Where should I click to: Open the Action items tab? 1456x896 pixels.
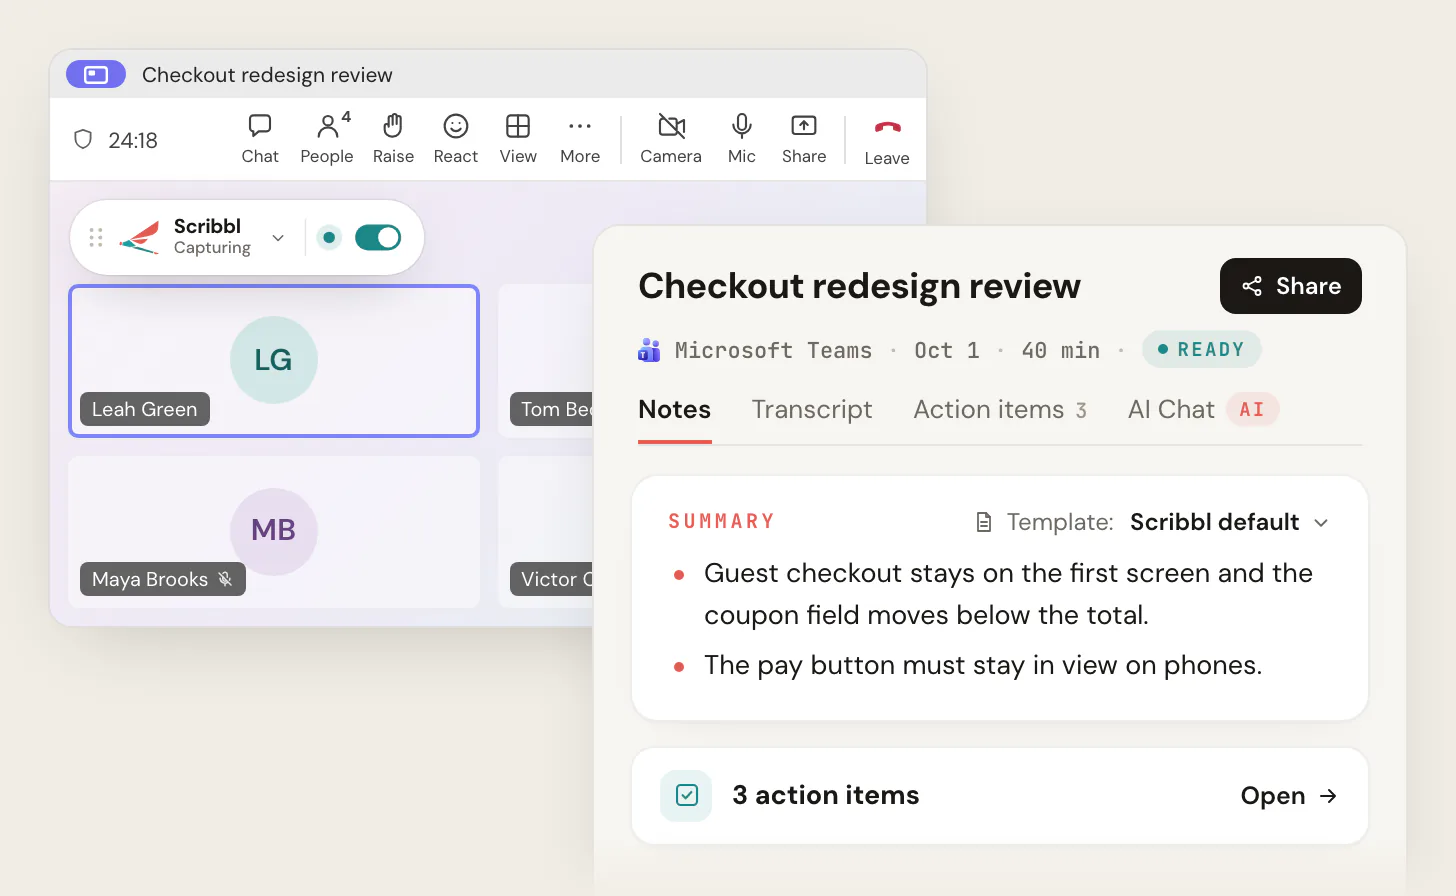point(1000,410)
